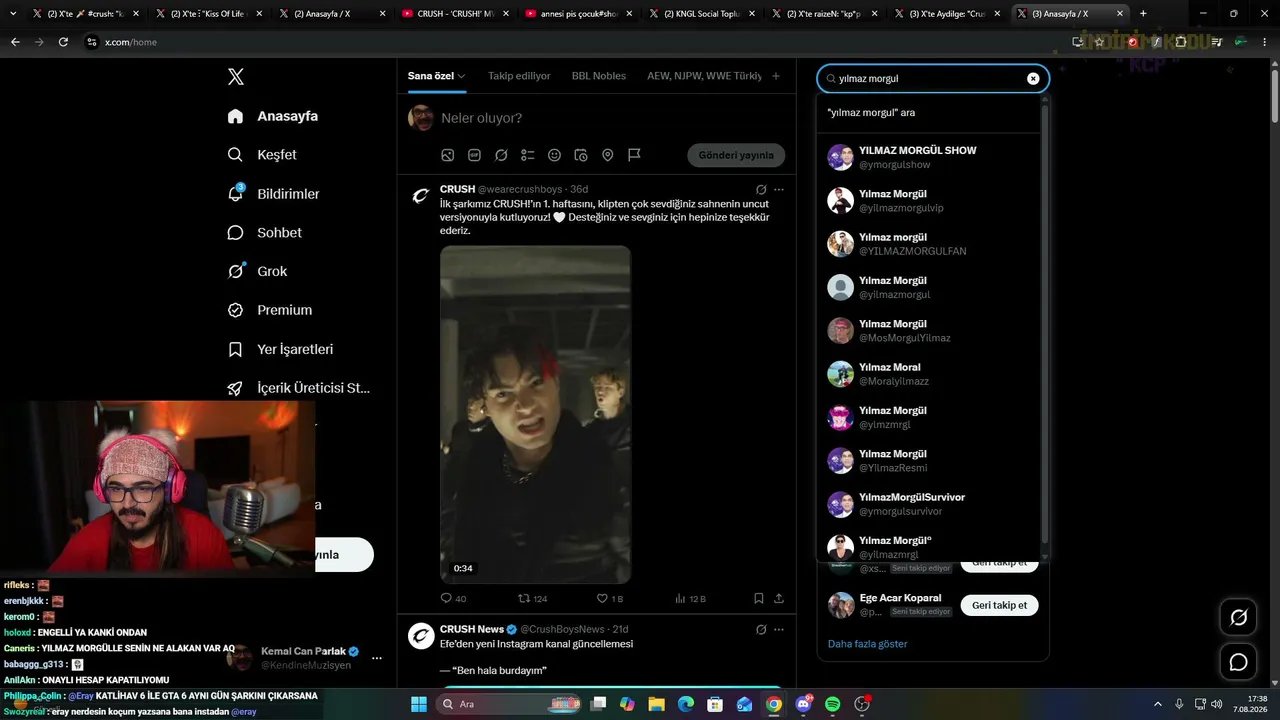Open the YılmazMorgülSurvivor result
This screenshot has width=1280, height=720.
pos(930,504)
